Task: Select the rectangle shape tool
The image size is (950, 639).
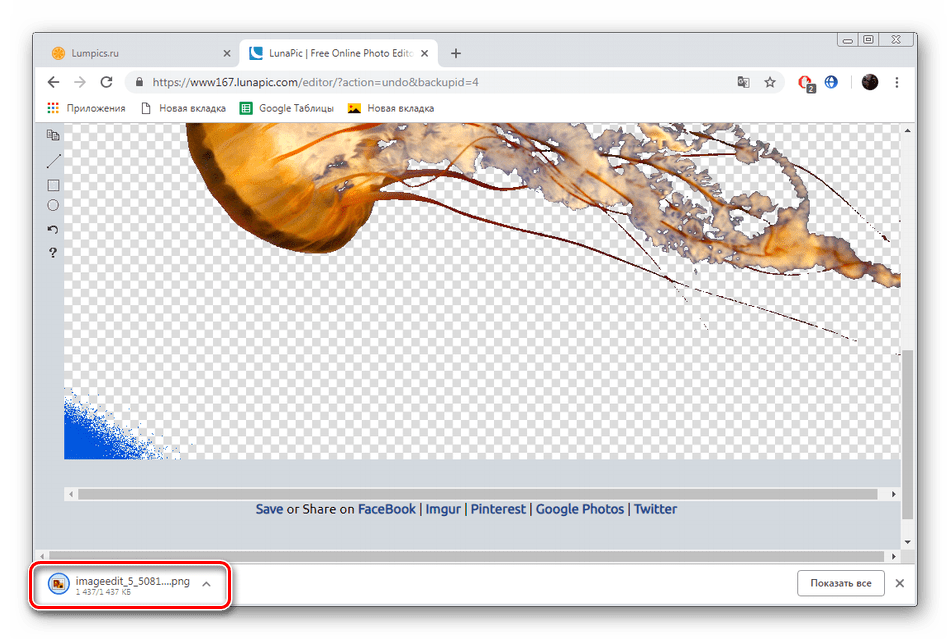Action: point(54,185)
